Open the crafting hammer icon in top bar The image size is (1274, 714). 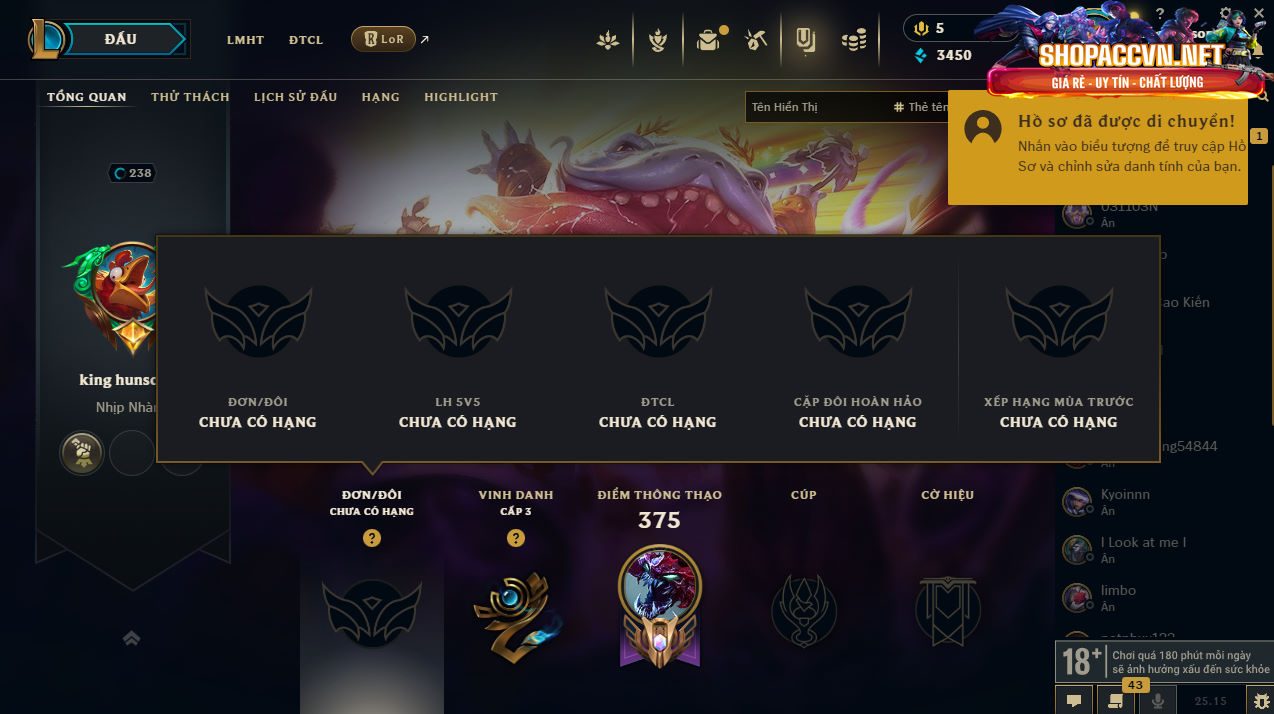[x=755, y=40]
